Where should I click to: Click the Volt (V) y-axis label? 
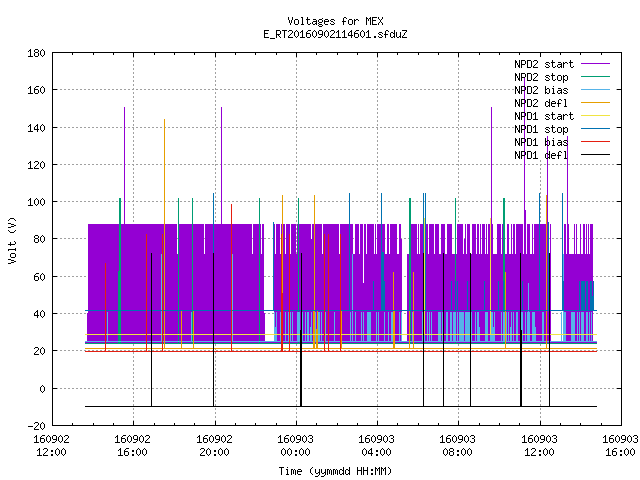click(12, 240)
